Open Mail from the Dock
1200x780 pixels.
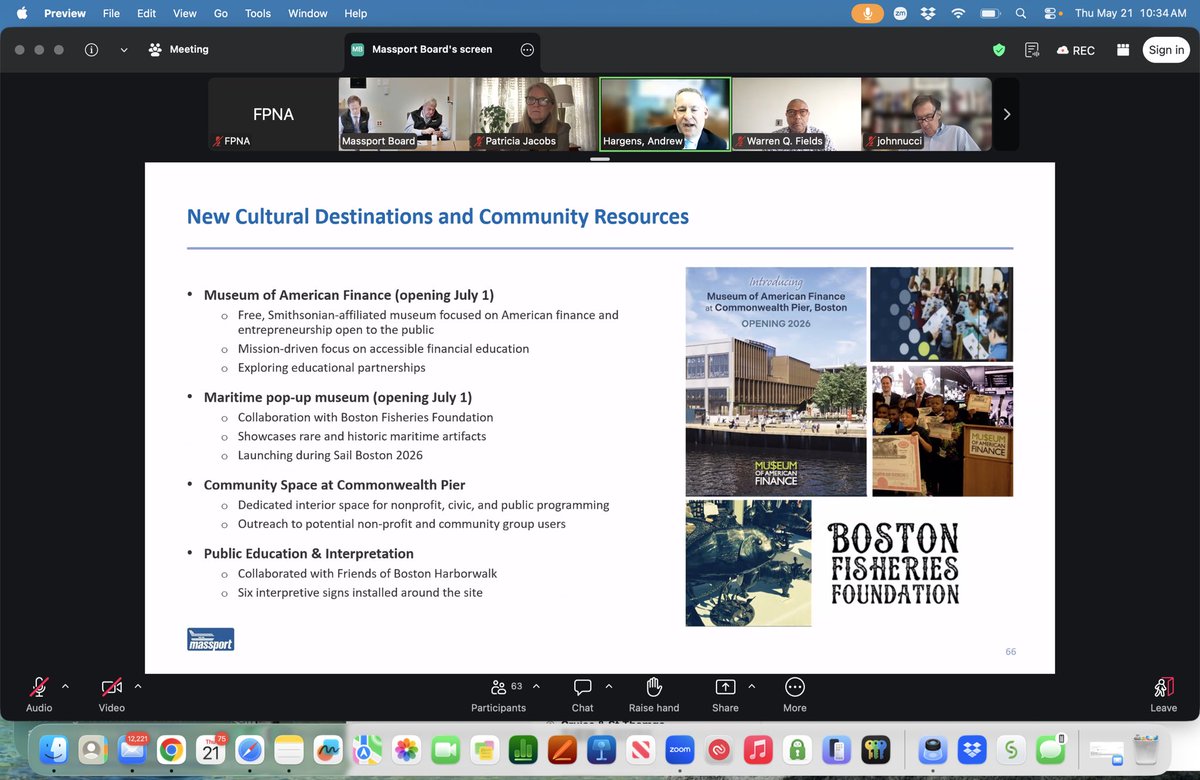click(x=131, y=749)
